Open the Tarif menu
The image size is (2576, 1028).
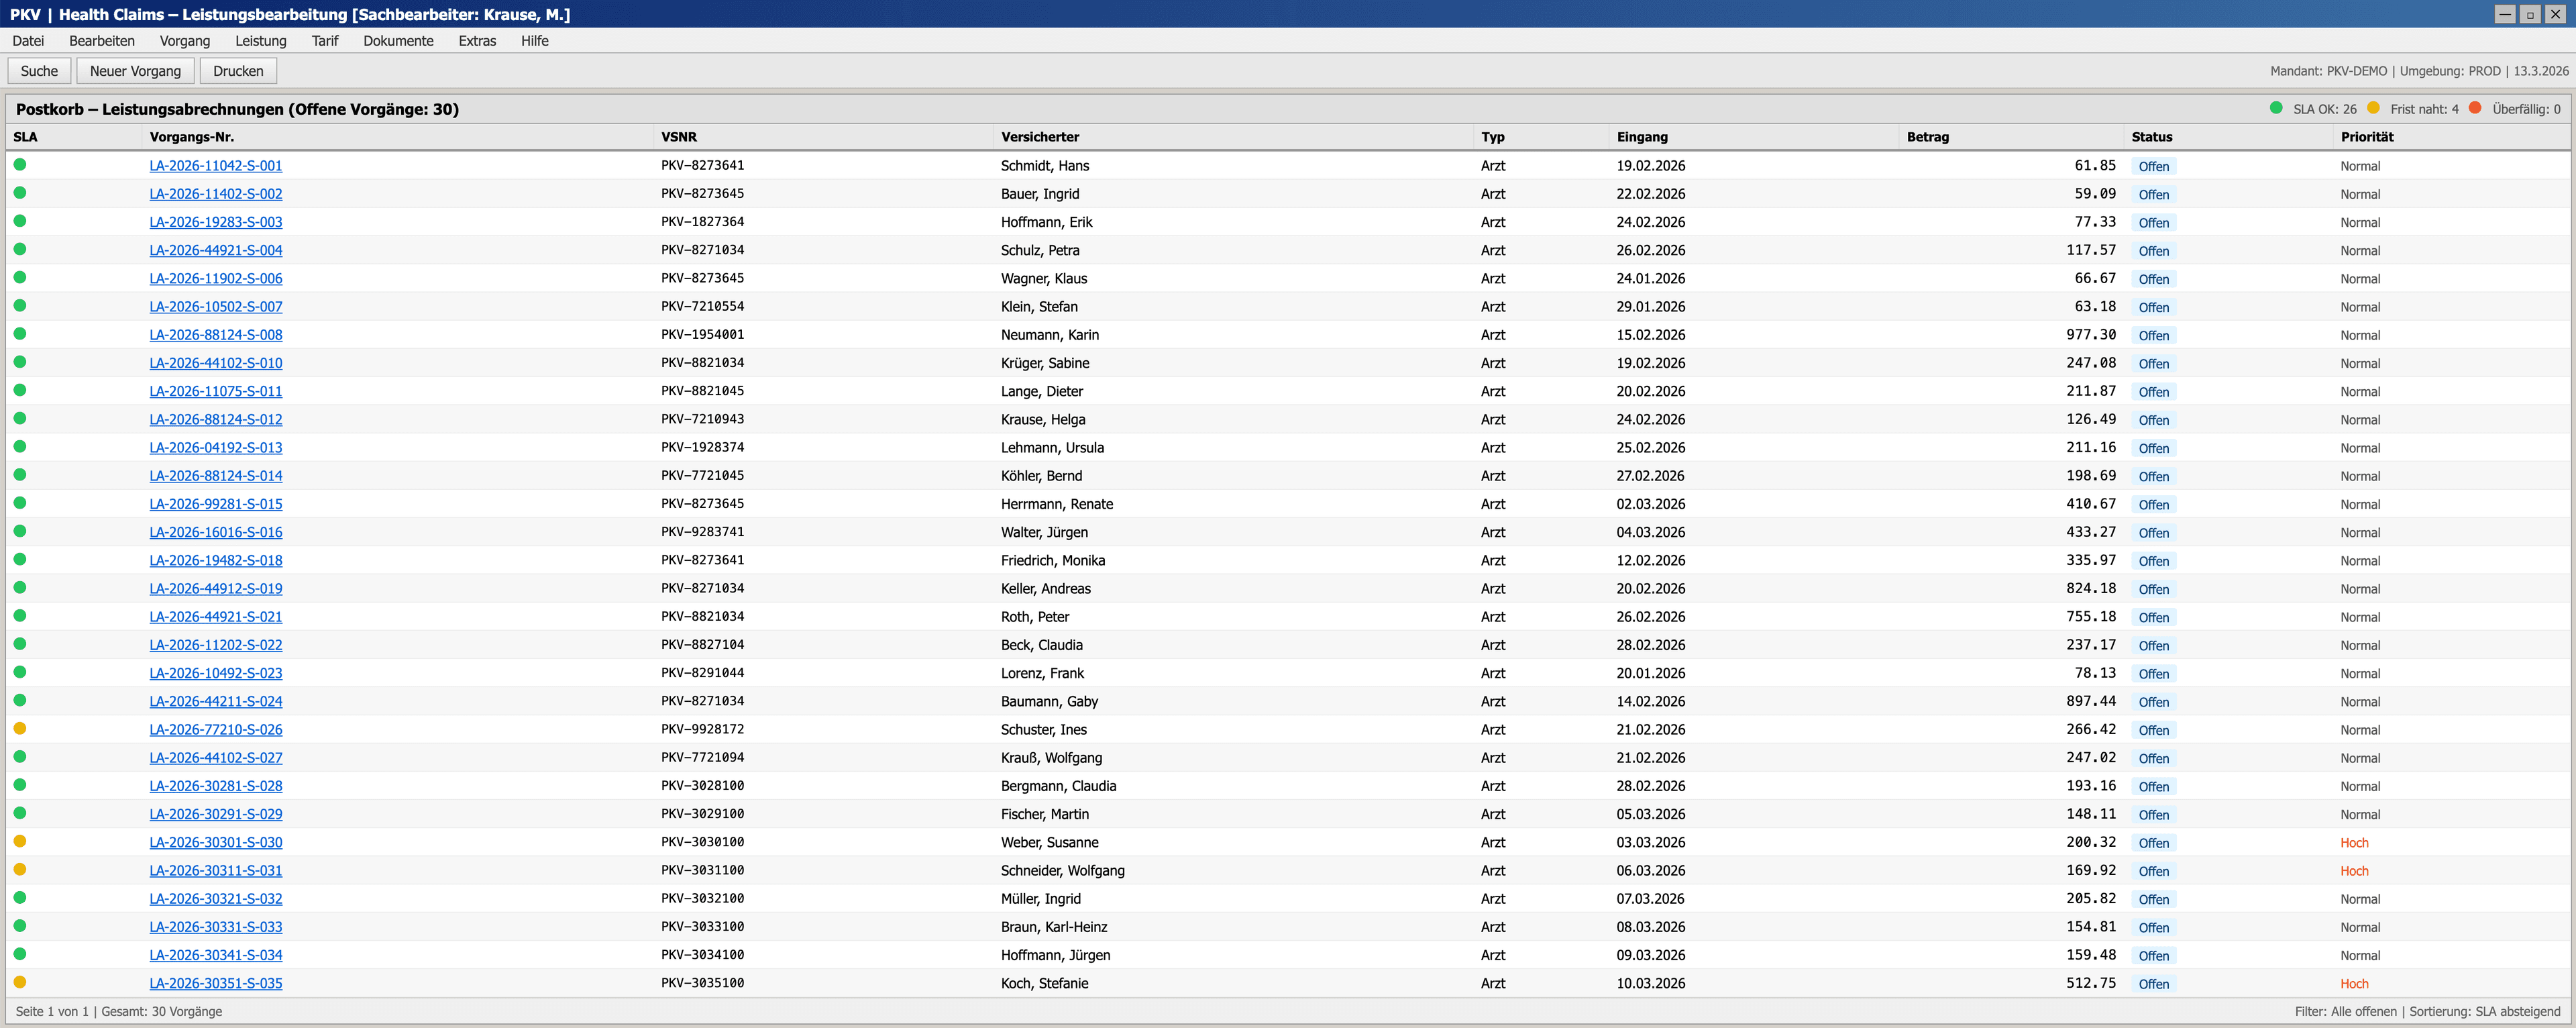[325, 41]
